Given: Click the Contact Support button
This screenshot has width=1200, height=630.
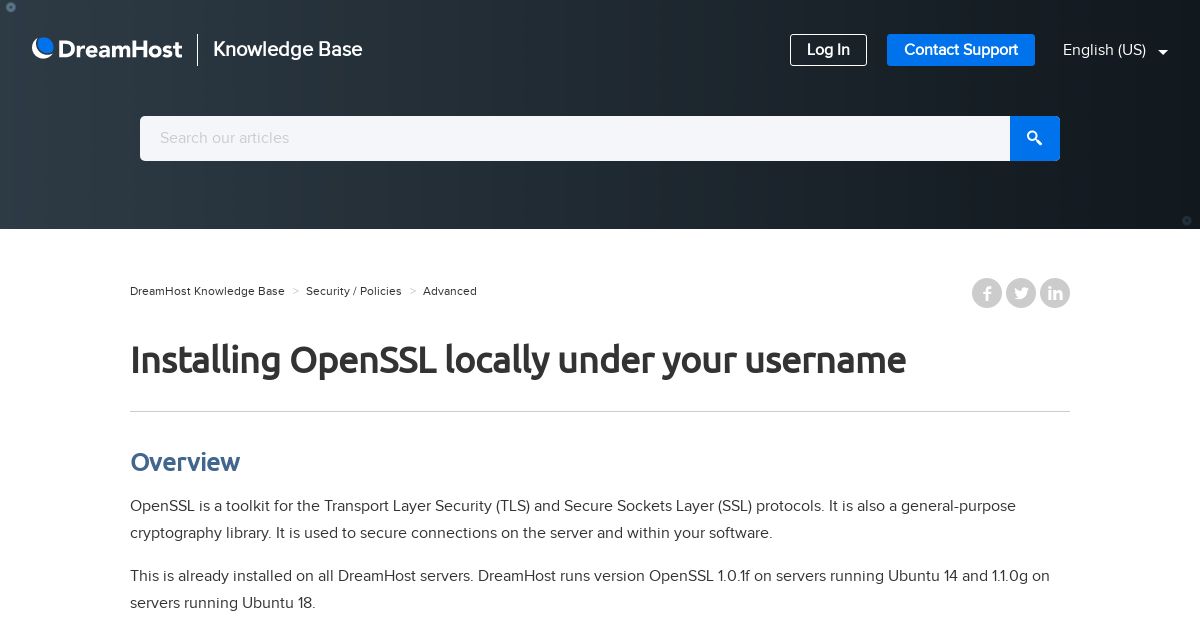Looking at the screenshot, I should pos(961,50).
